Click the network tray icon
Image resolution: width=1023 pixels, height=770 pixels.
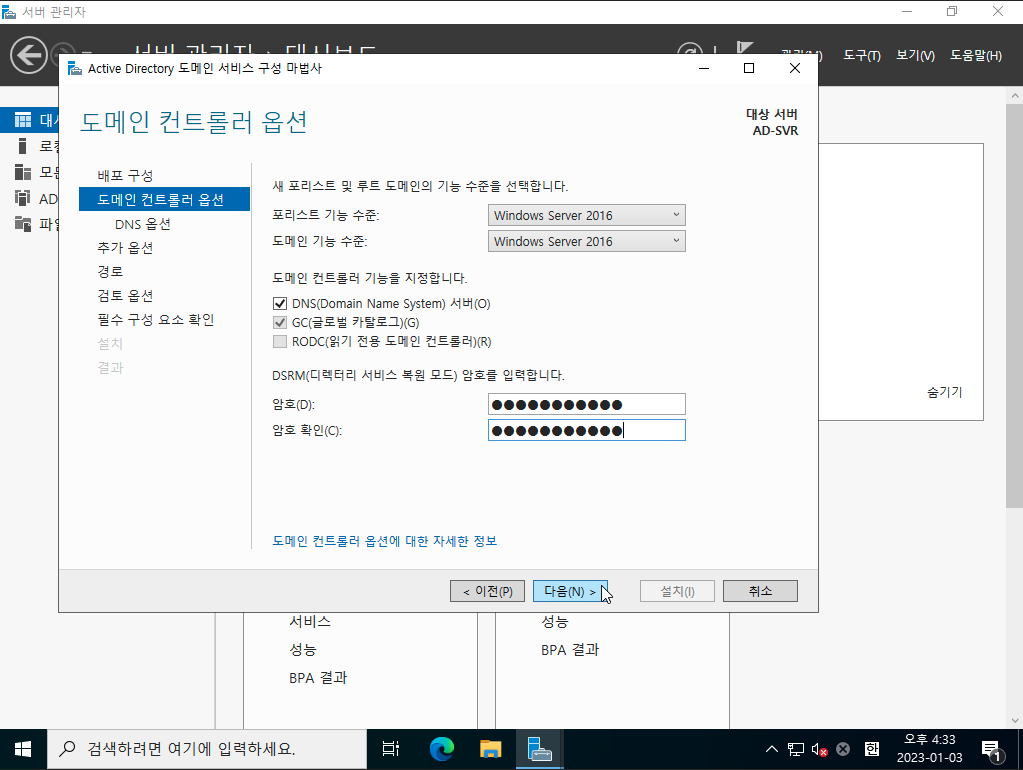(796, 749)
